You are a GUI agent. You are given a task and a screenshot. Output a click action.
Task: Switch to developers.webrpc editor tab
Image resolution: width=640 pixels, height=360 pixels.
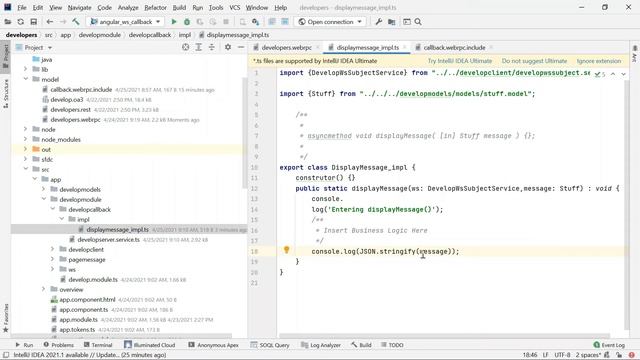[286, 47]
